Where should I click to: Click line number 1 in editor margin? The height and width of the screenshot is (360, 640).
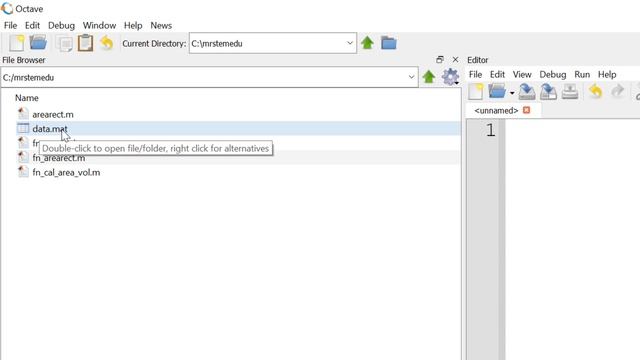[491, 131]
